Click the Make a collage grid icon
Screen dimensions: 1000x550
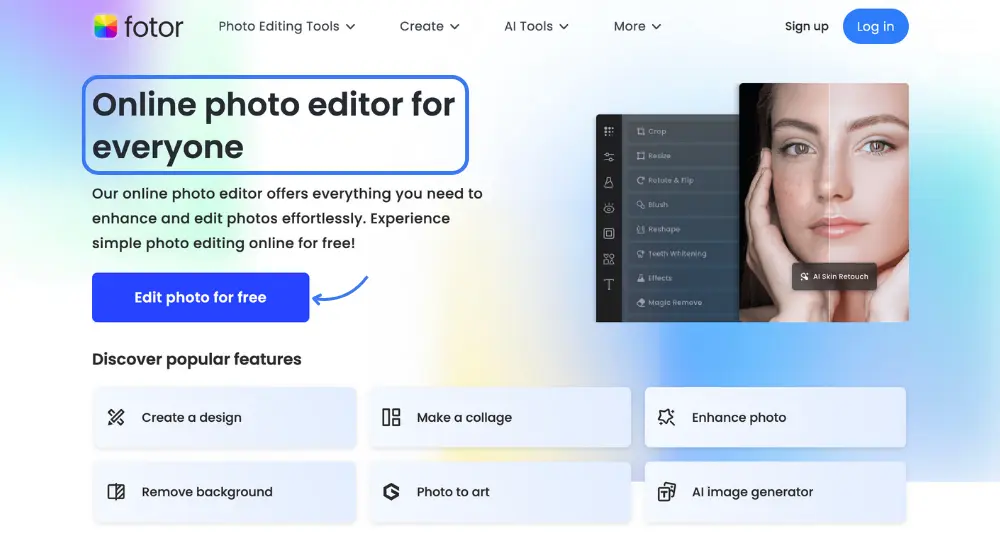point(391,417)
